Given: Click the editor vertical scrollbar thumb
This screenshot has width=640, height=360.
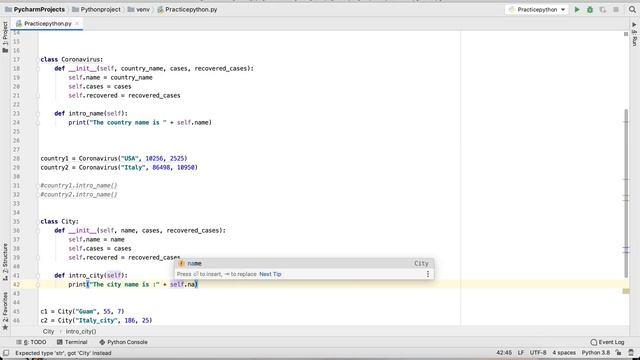Looking at the screenshot, I should pos(626,194).
